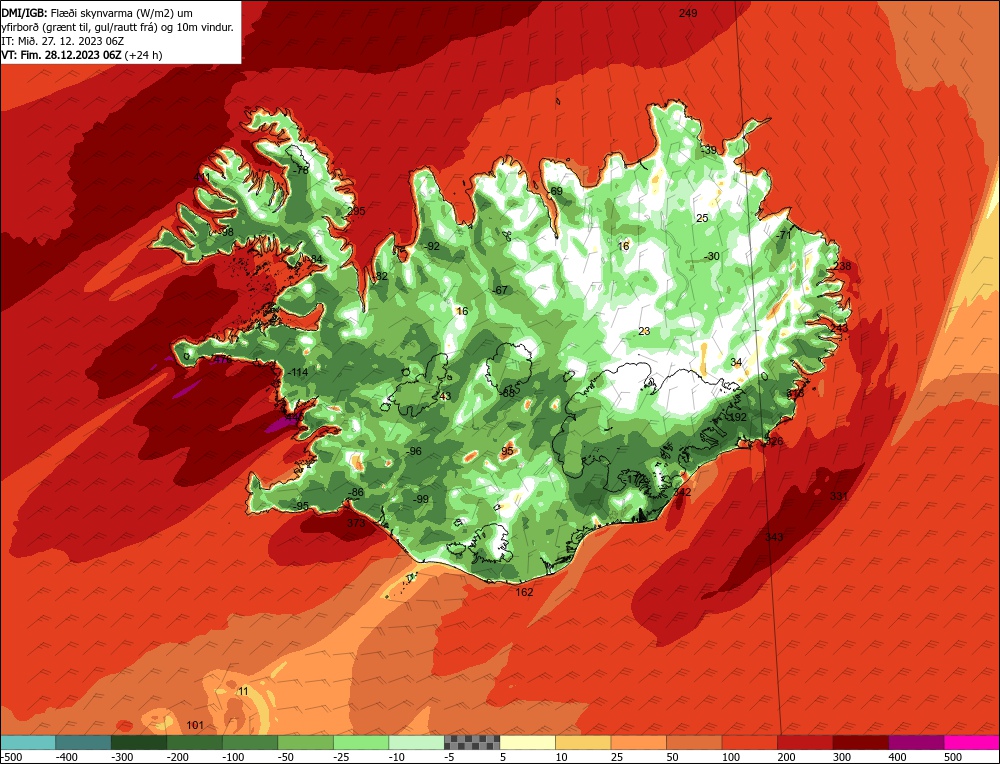Click the -86 value on the map
The image size is (1000, 764).
click(355, 492)
